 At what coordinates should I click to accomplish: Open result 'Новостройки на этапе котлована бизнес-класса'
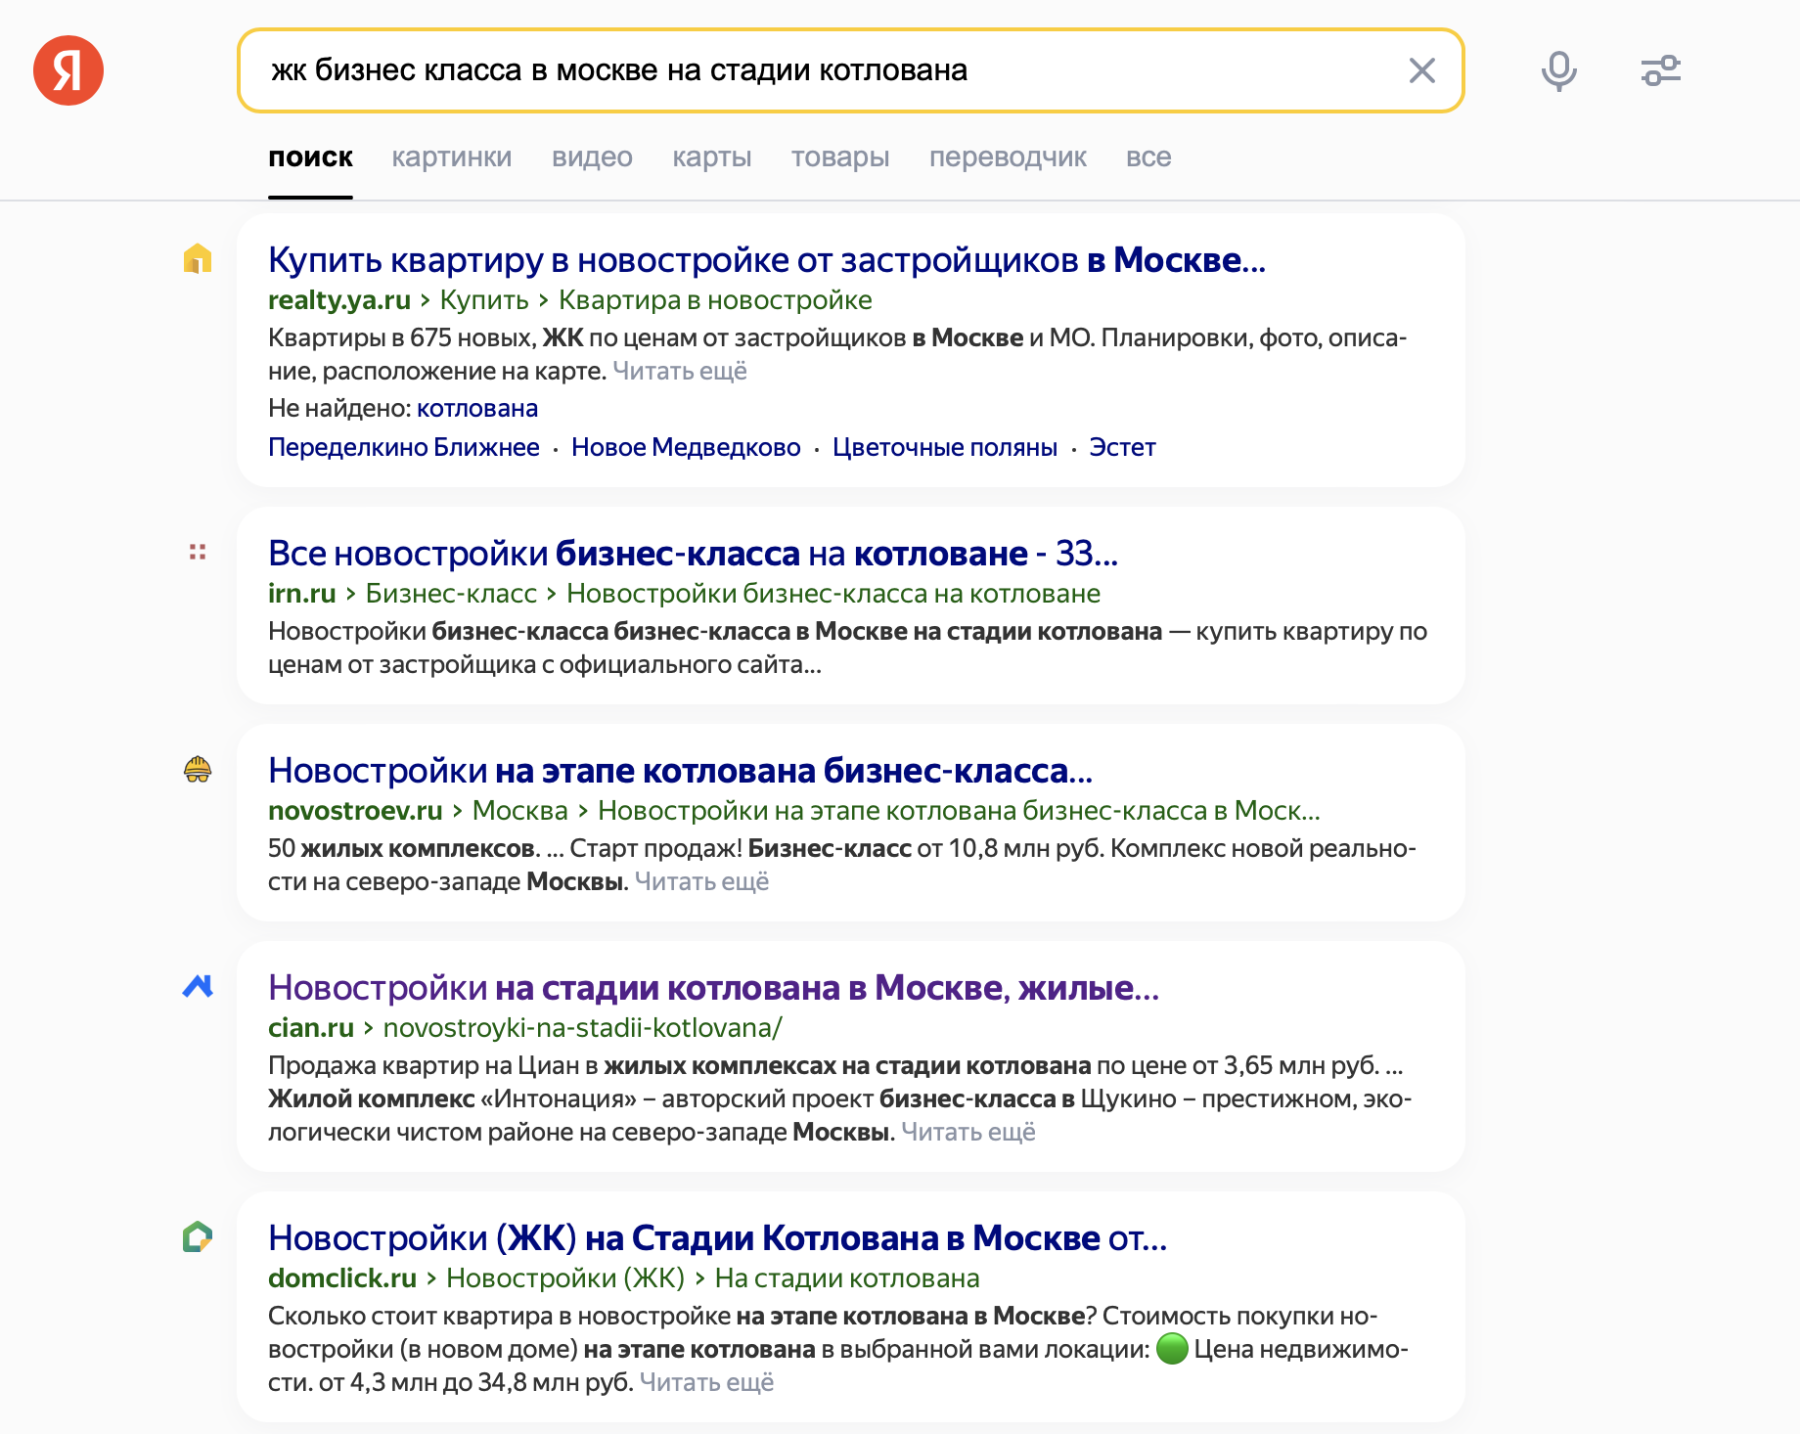[680, 770]
